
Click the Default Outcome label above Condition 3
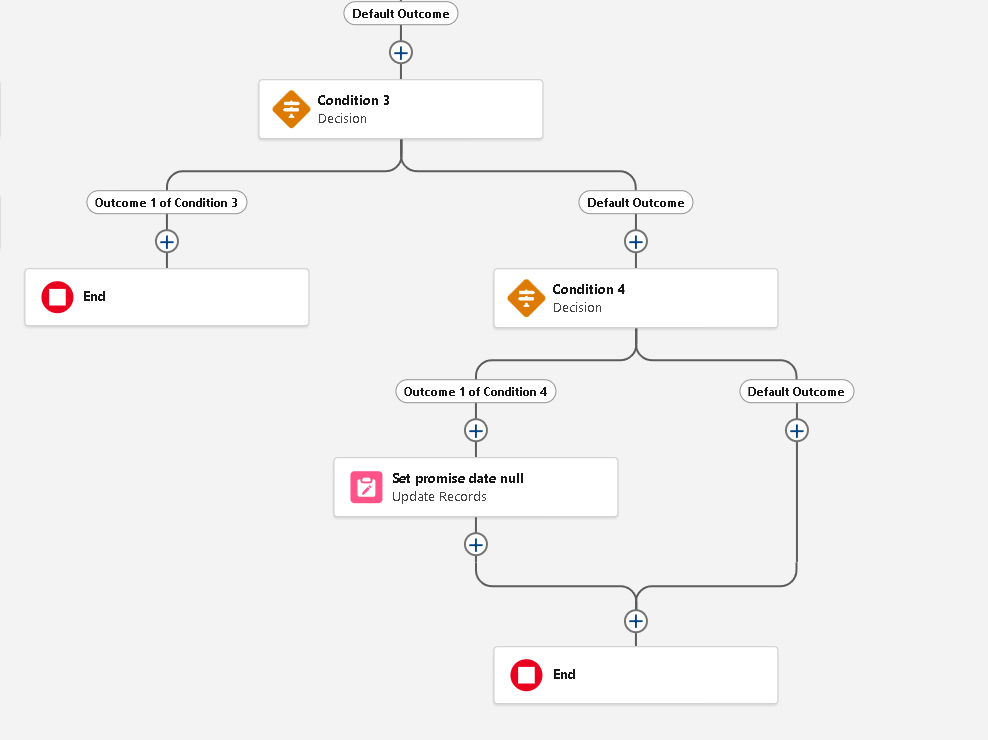tap(401, 14)
